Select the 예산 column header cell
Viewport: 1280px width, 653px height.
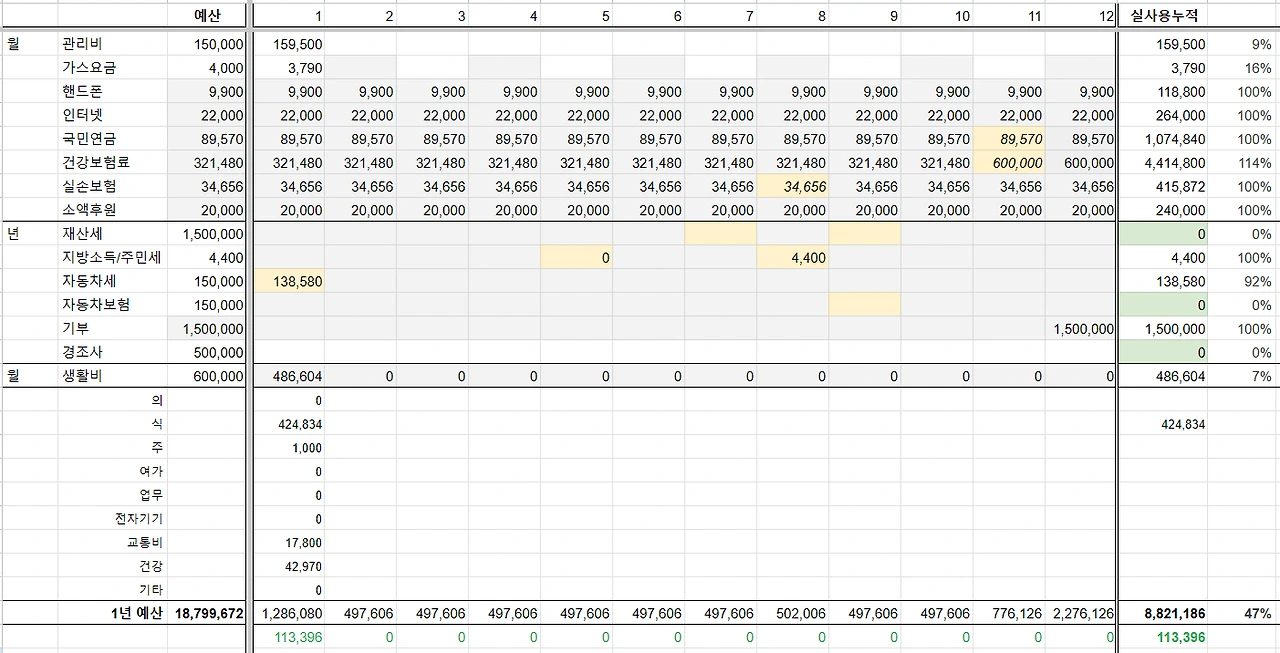pyautogui.click(x=207, y=16)
